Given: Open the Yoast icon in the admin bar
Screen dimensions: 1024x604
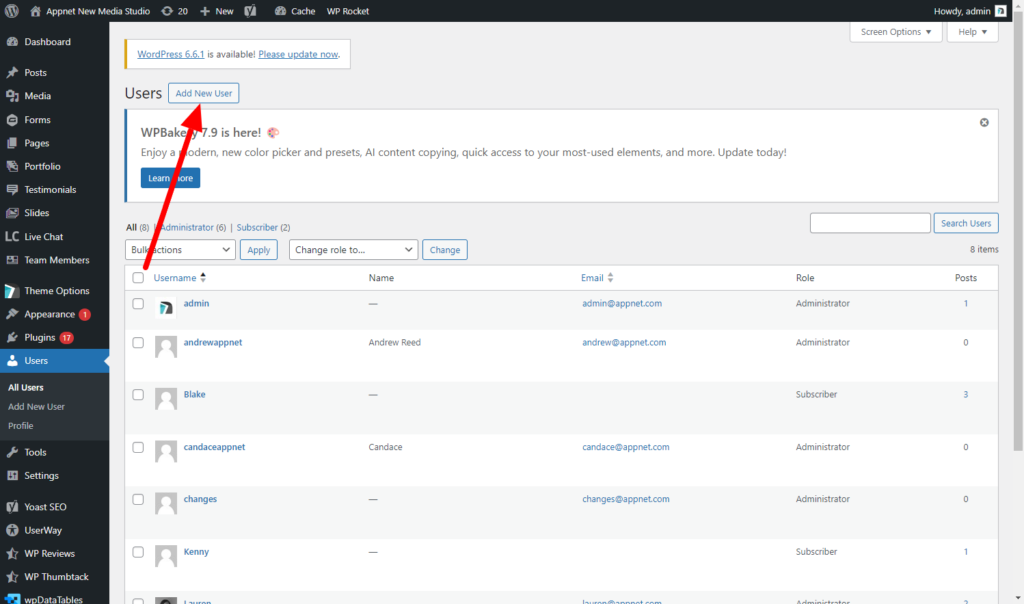Looking at the screenshot, I should 250,11.
